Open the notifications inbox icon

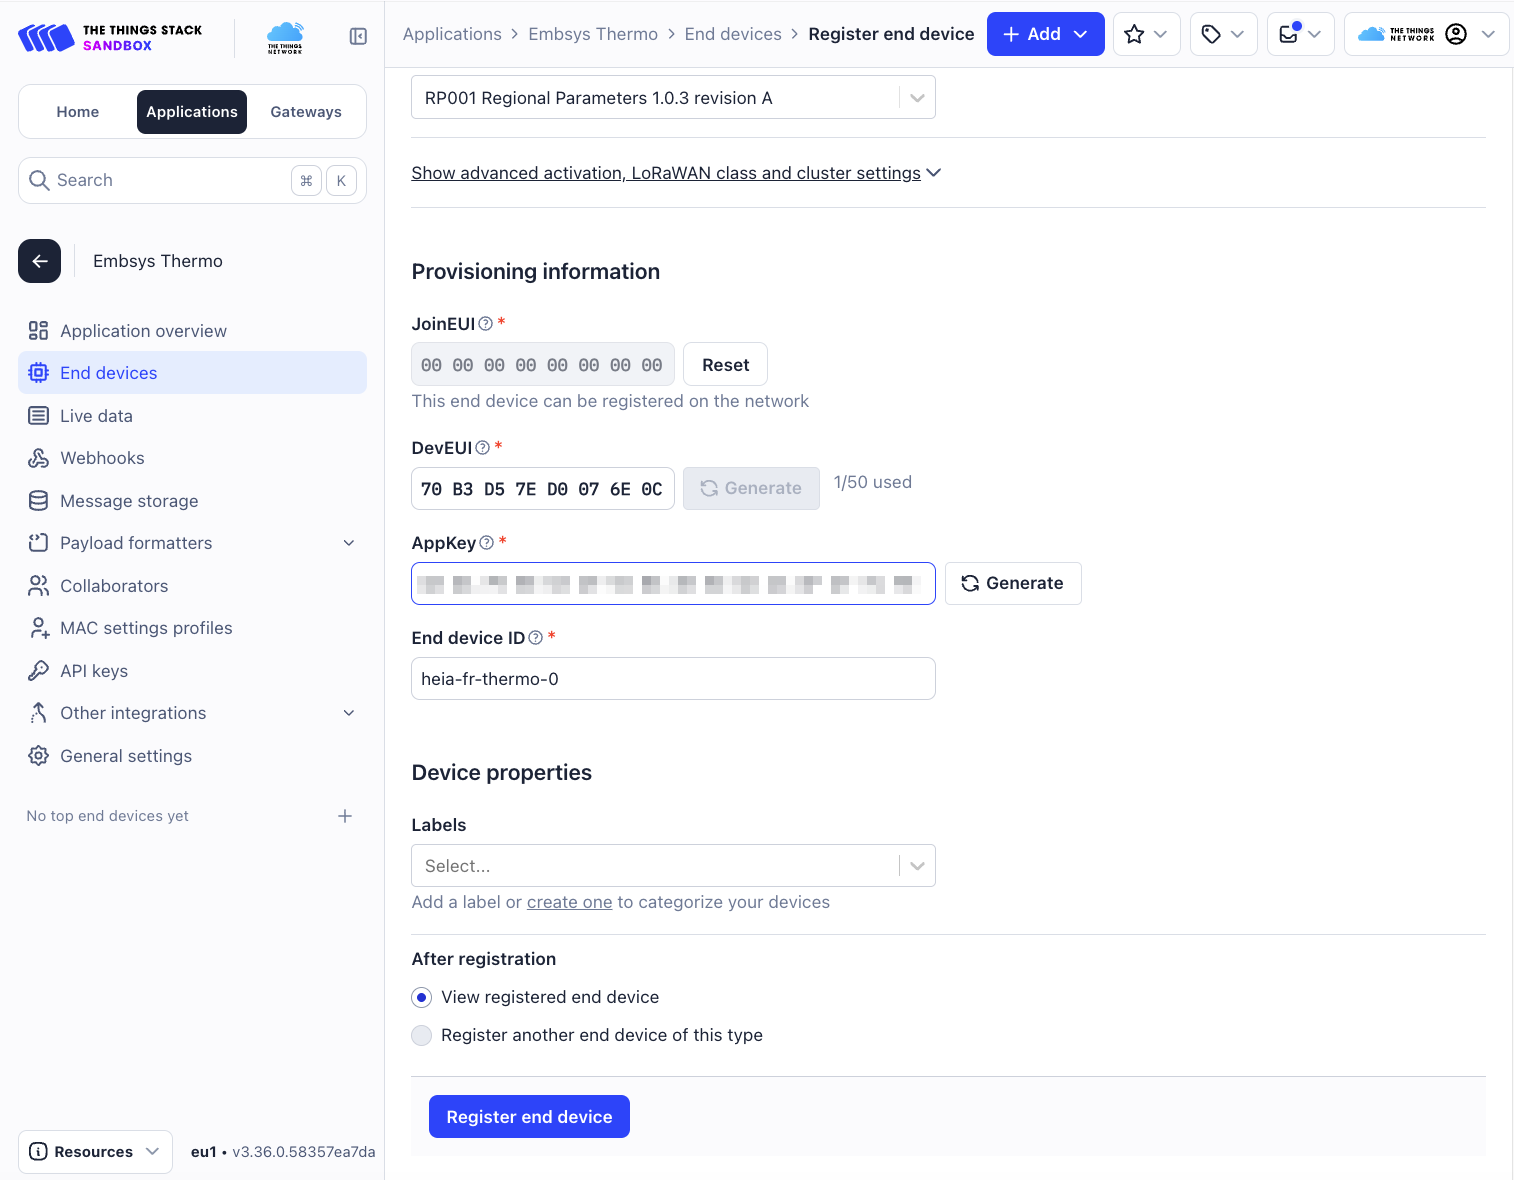pyautogui.click(x=1300, y=34)
